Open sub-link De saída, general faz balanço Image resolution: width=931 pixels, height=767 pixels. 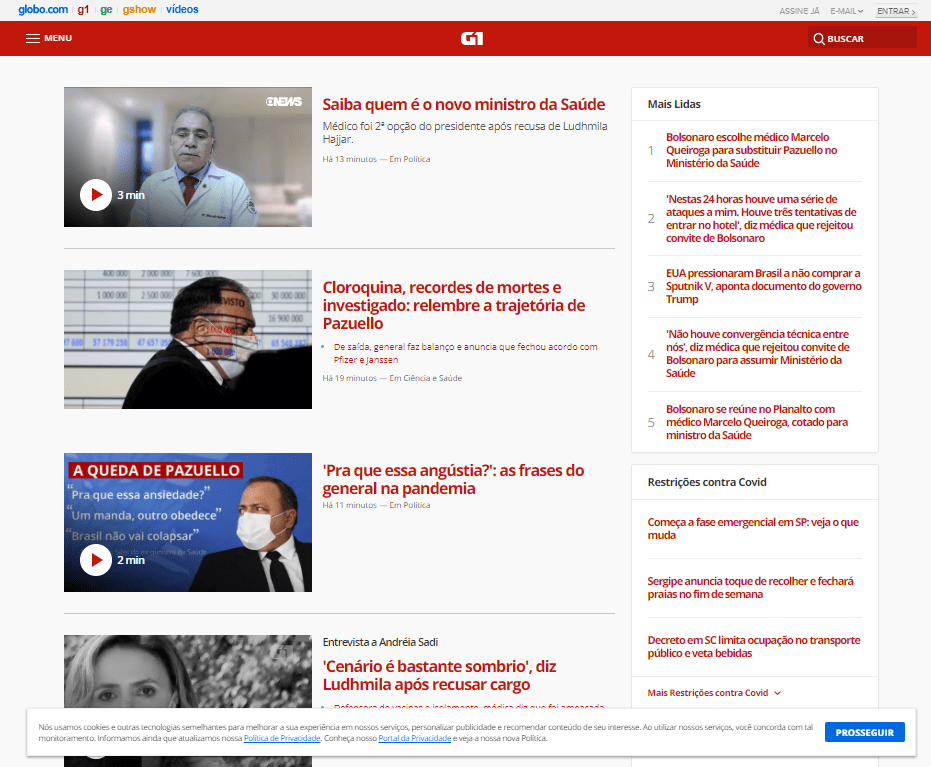coord(466,353)
